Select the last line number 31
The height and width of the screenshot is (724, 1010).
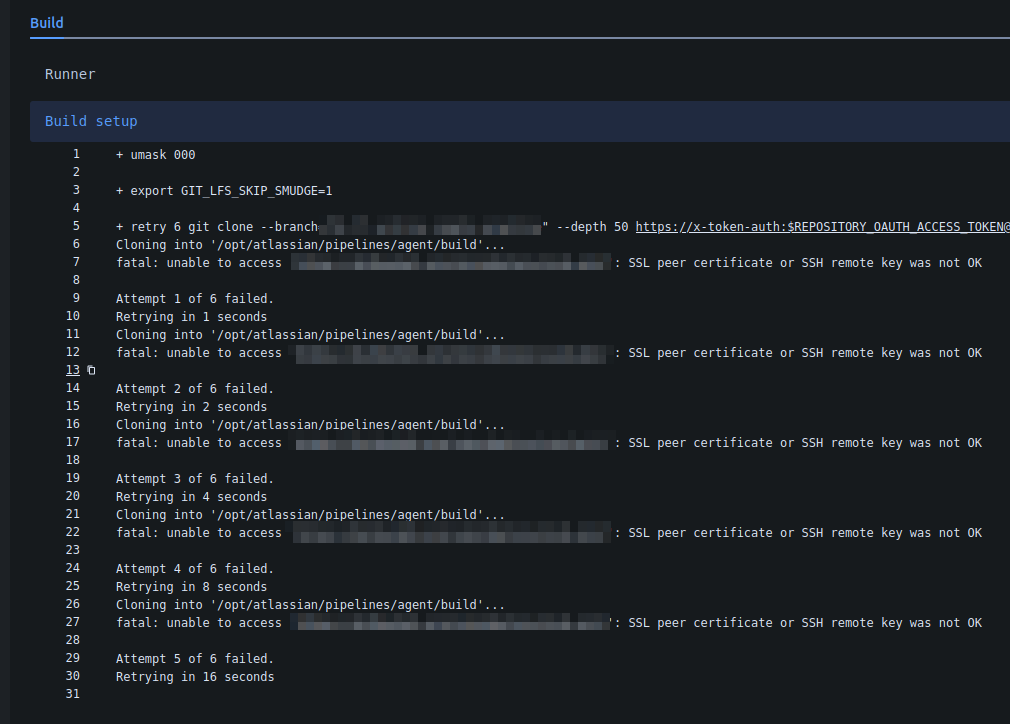pyautogui.click(x=73, y=693)
